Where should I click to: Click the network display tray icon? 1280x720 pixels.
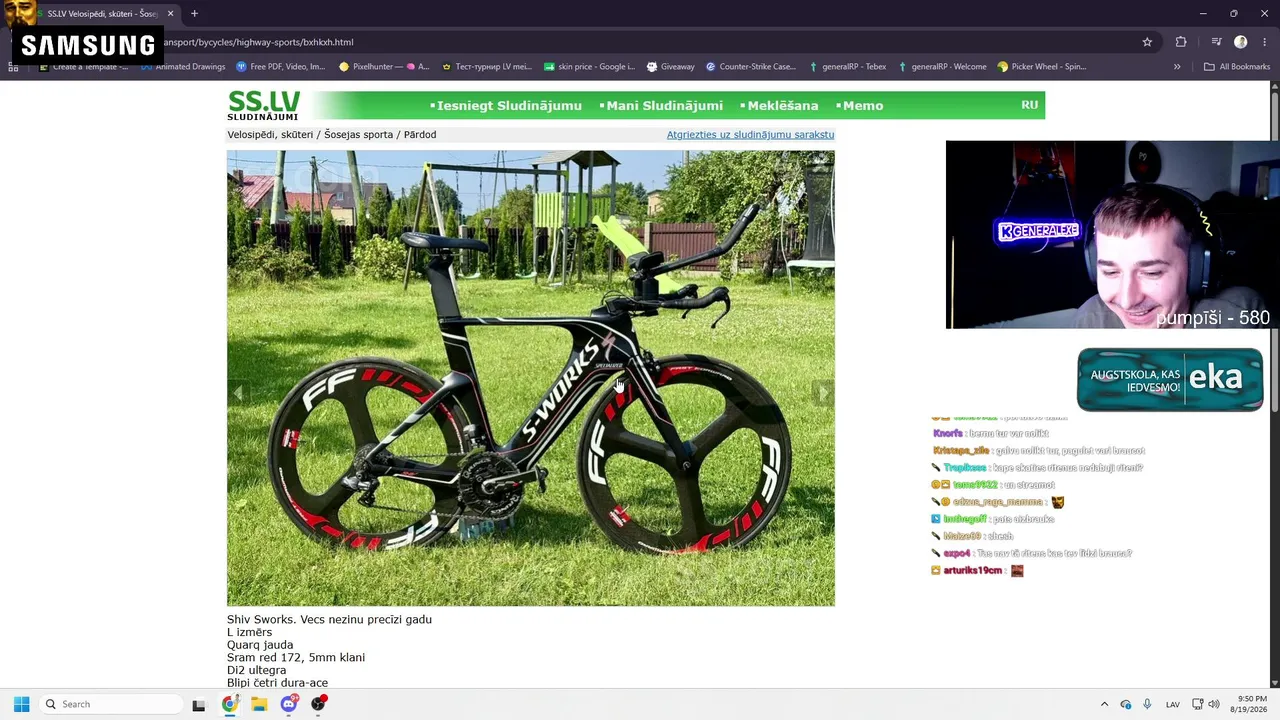click(x=1197, y=704)
